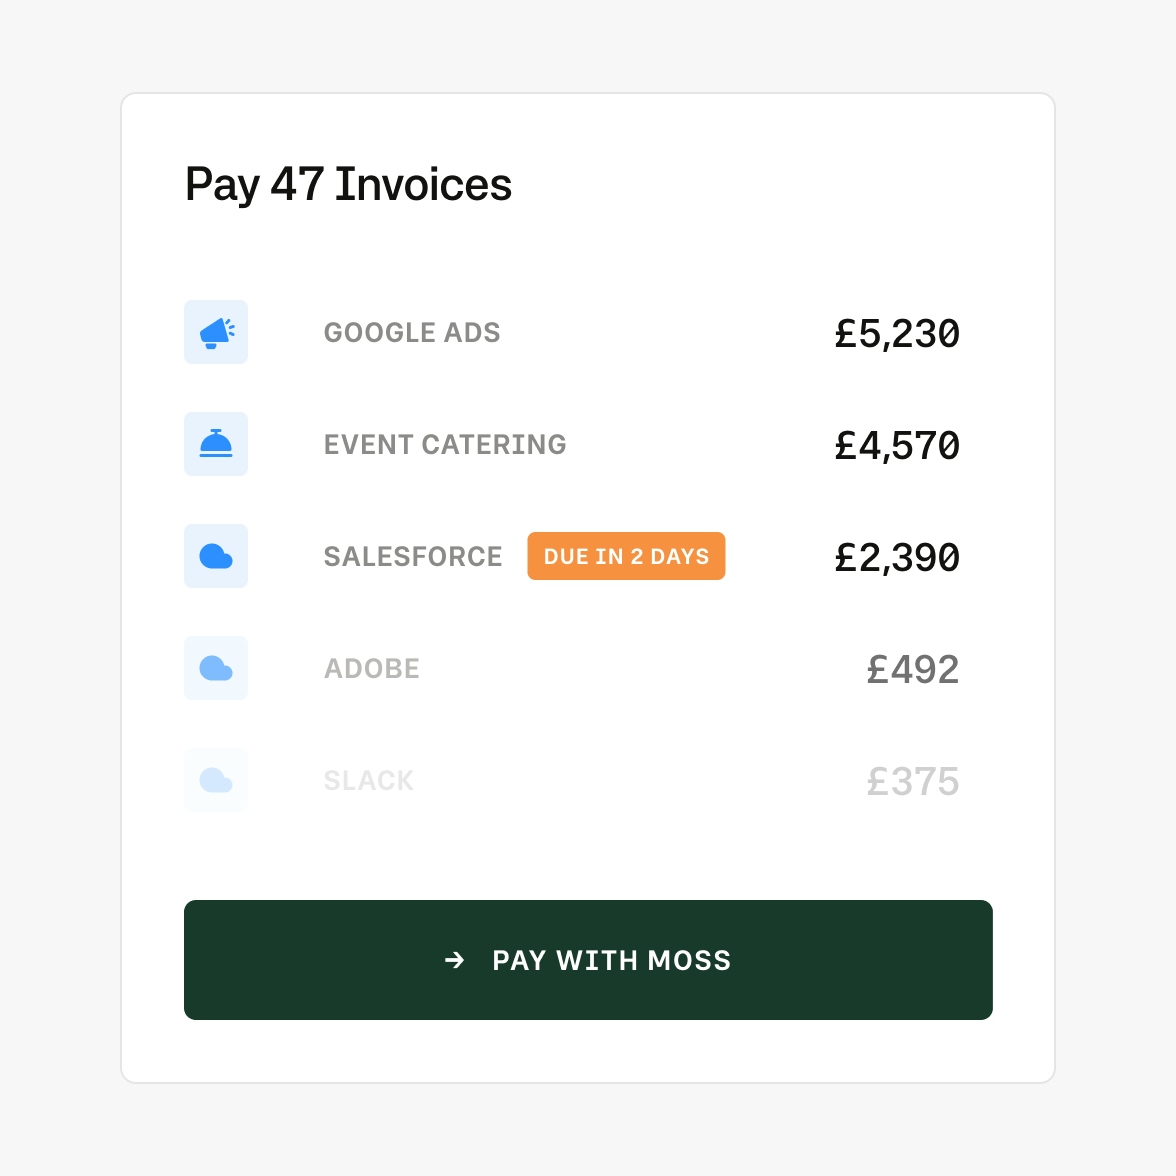Click the arrow icon in the pay button

point(455,960)
